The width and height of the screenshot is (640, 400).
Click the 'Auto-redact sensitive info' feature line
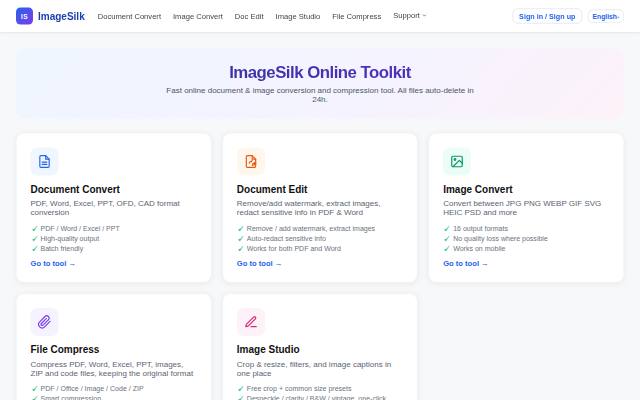282,239
